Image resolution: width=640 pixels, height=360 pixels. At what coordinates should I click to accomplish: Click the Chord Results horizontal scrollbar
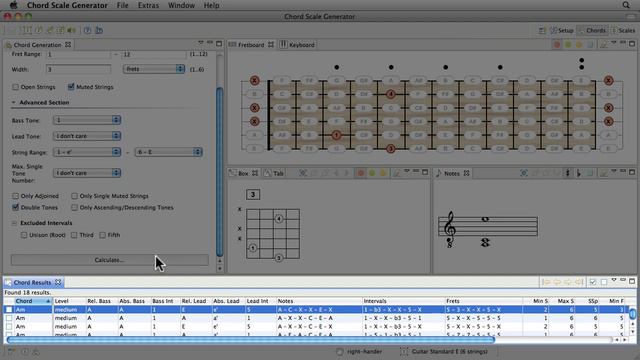(x=251, y=339)
